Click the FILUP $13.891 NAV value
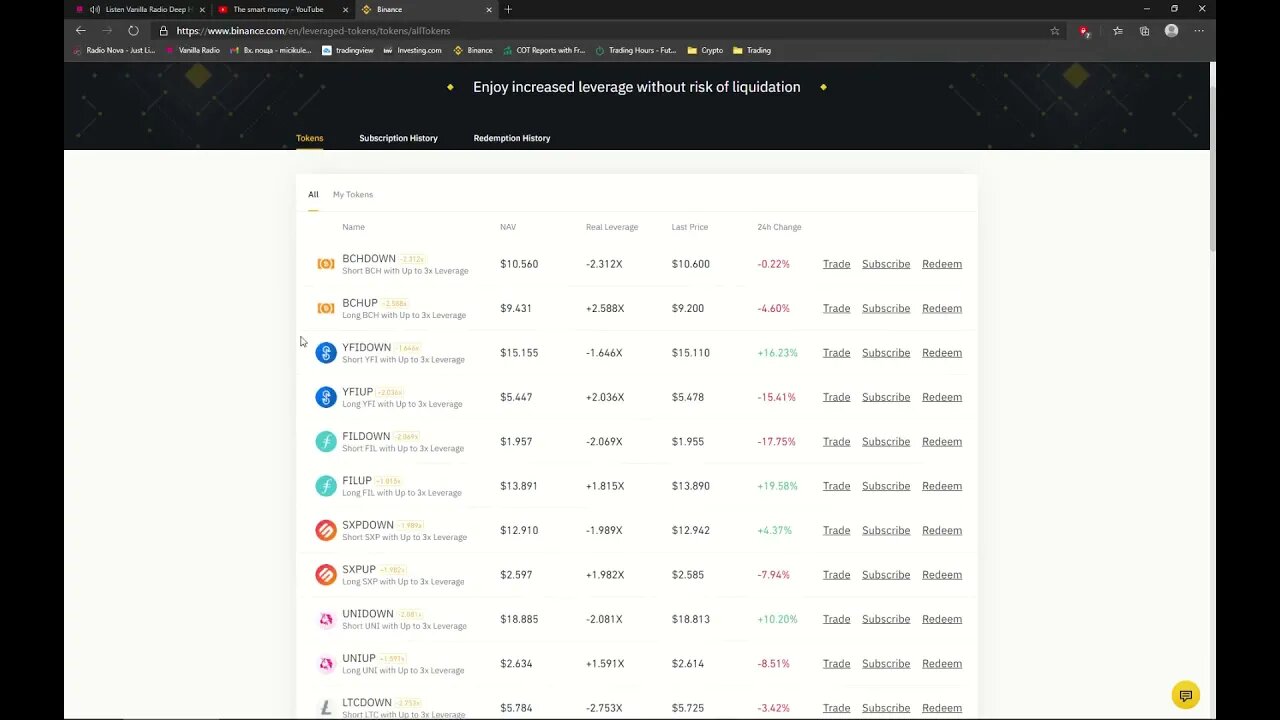Image resolution: width=1280 pixels, height=720 pixels. (519, 486)
